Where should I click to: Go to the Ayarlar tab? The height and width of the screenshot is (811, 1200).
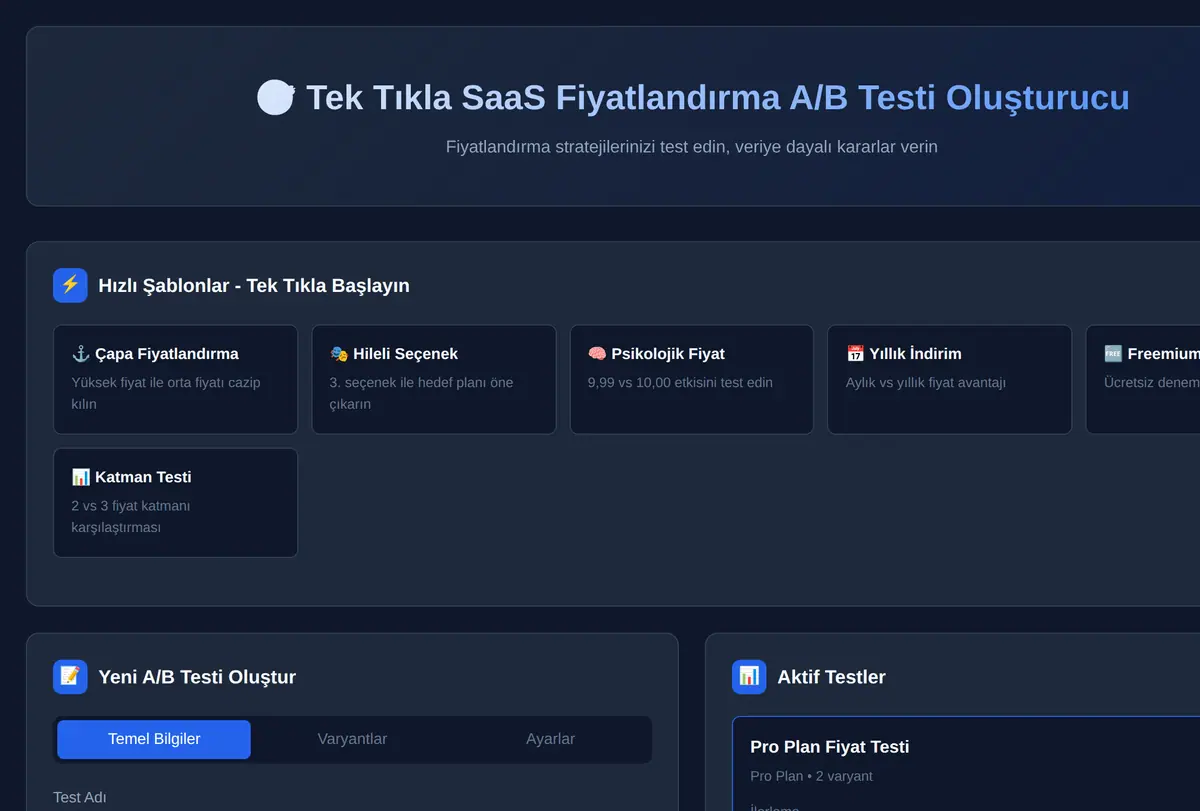click(x=550, y=739)
